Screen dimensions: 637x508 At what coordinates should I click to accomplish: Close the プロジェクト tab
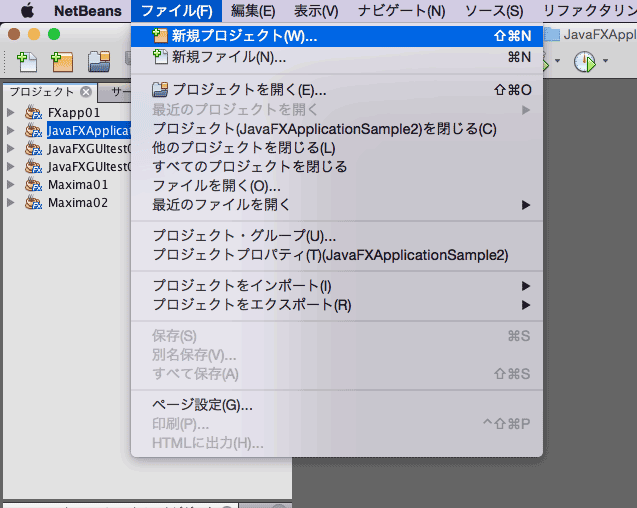86,92
